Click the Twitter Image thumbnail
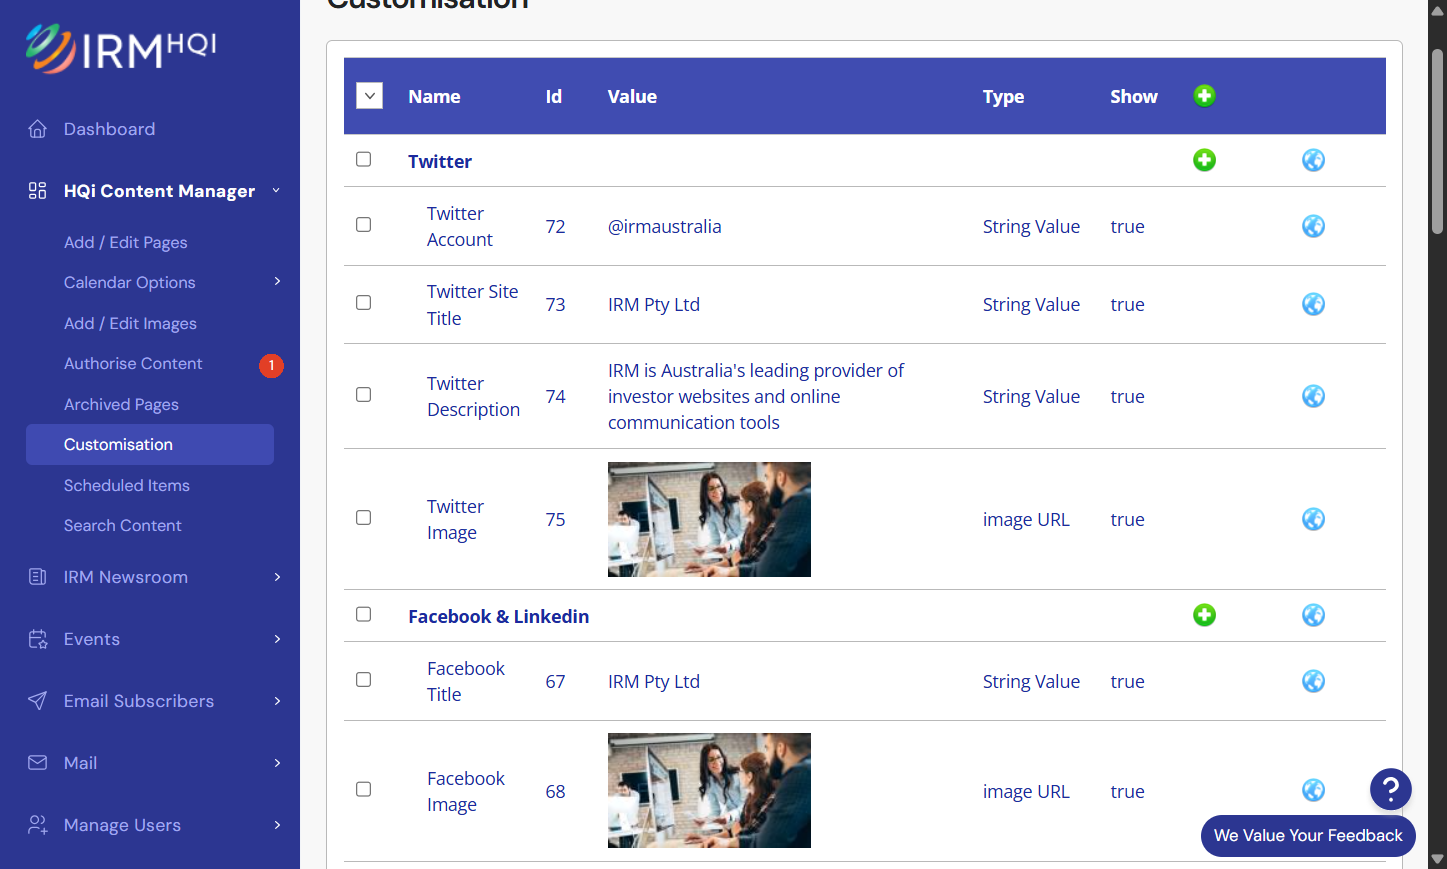 709,519
